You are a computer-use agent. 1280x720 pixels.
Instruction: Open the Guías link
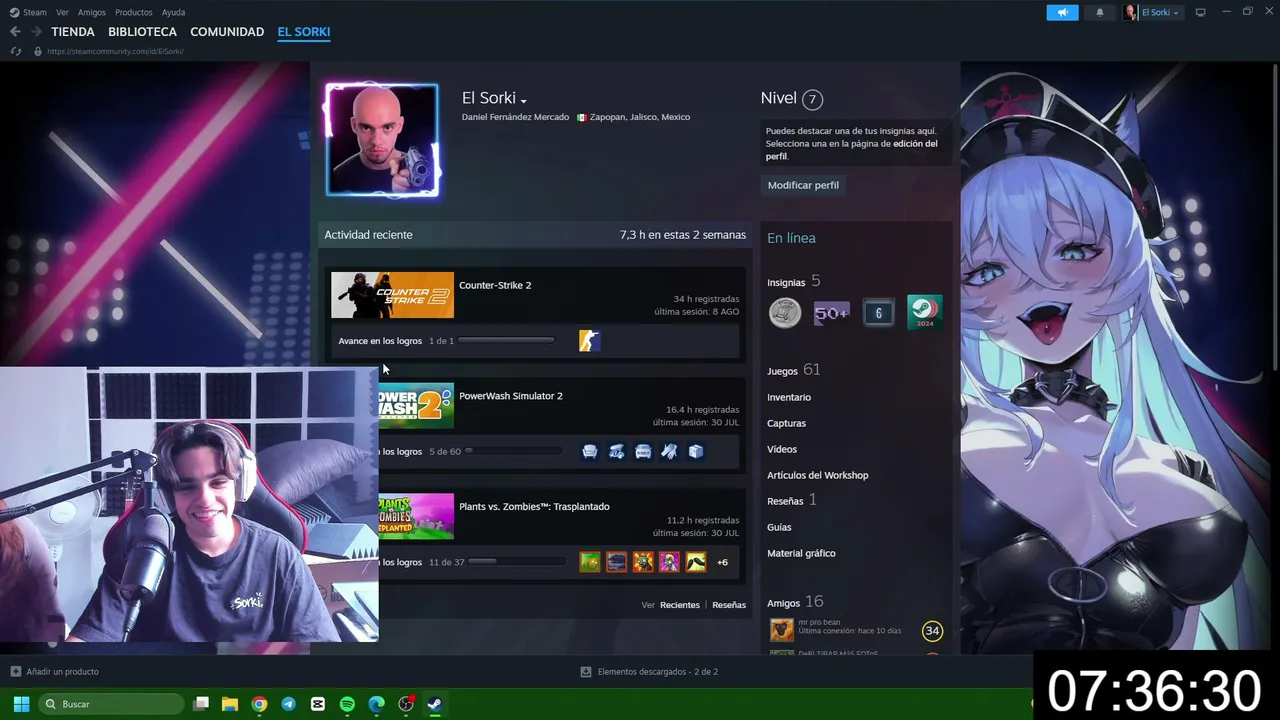(x=779, y=527)
